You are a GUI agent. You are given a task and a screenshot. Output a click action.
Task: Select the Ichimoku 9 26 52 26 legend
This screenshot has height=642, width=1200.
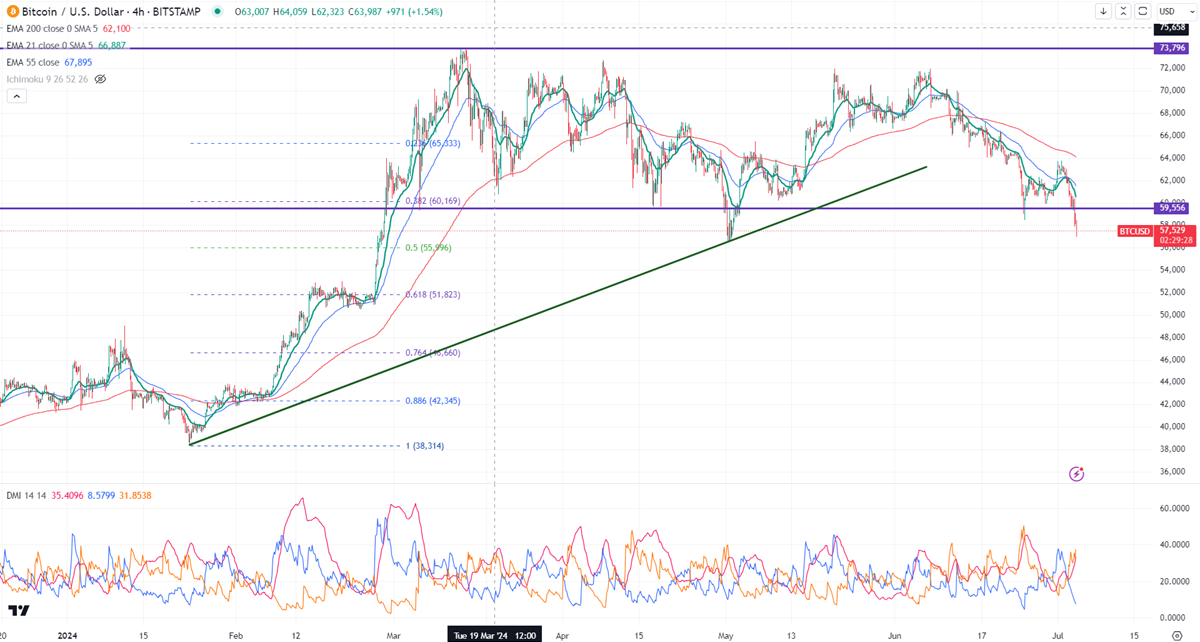(47, 78)
